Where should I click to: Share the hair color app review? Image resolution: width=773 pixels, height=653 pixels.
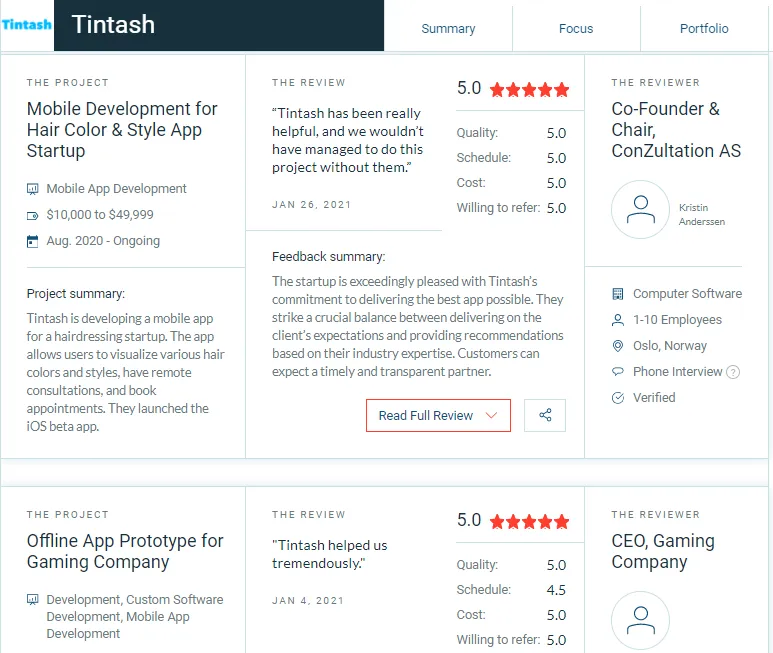[x=545, y=415]
